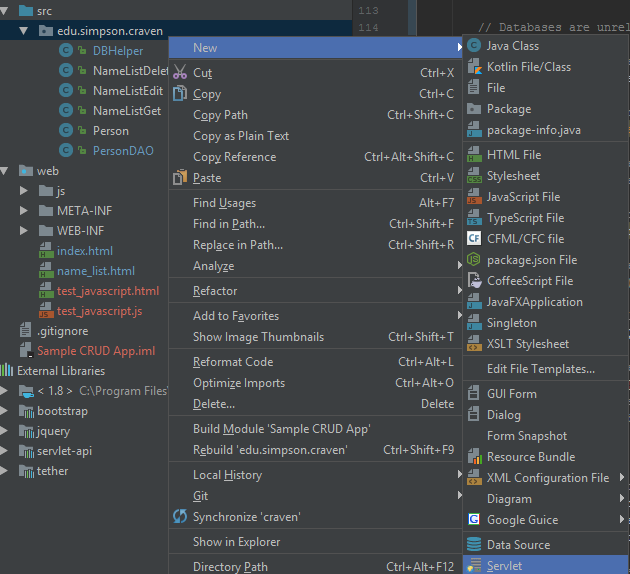
Task: Click the CFML/CFC file icon
Action: pos(474,239)
